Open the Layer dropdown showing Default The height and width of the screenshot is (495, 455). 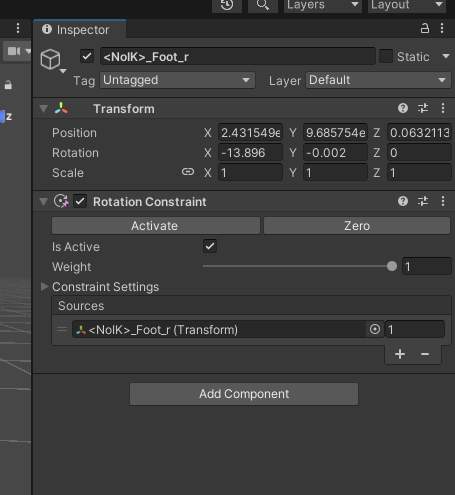point(378,80)
